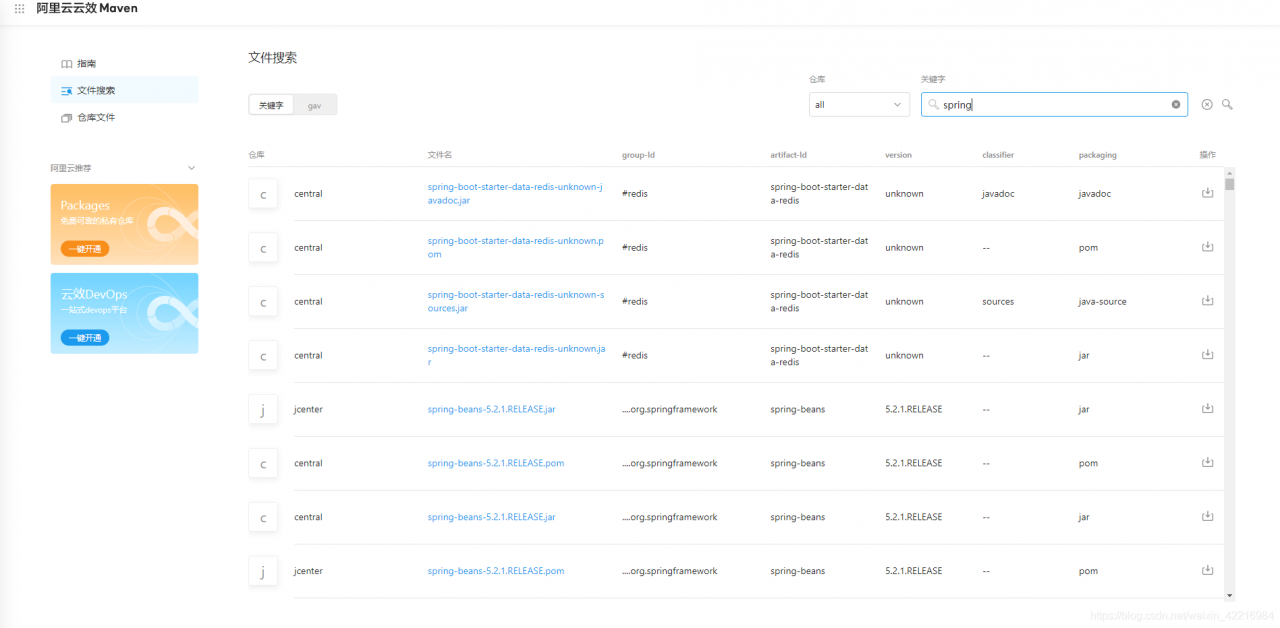Click the jcenter j badge of spring-beans jar

point(263,409)
